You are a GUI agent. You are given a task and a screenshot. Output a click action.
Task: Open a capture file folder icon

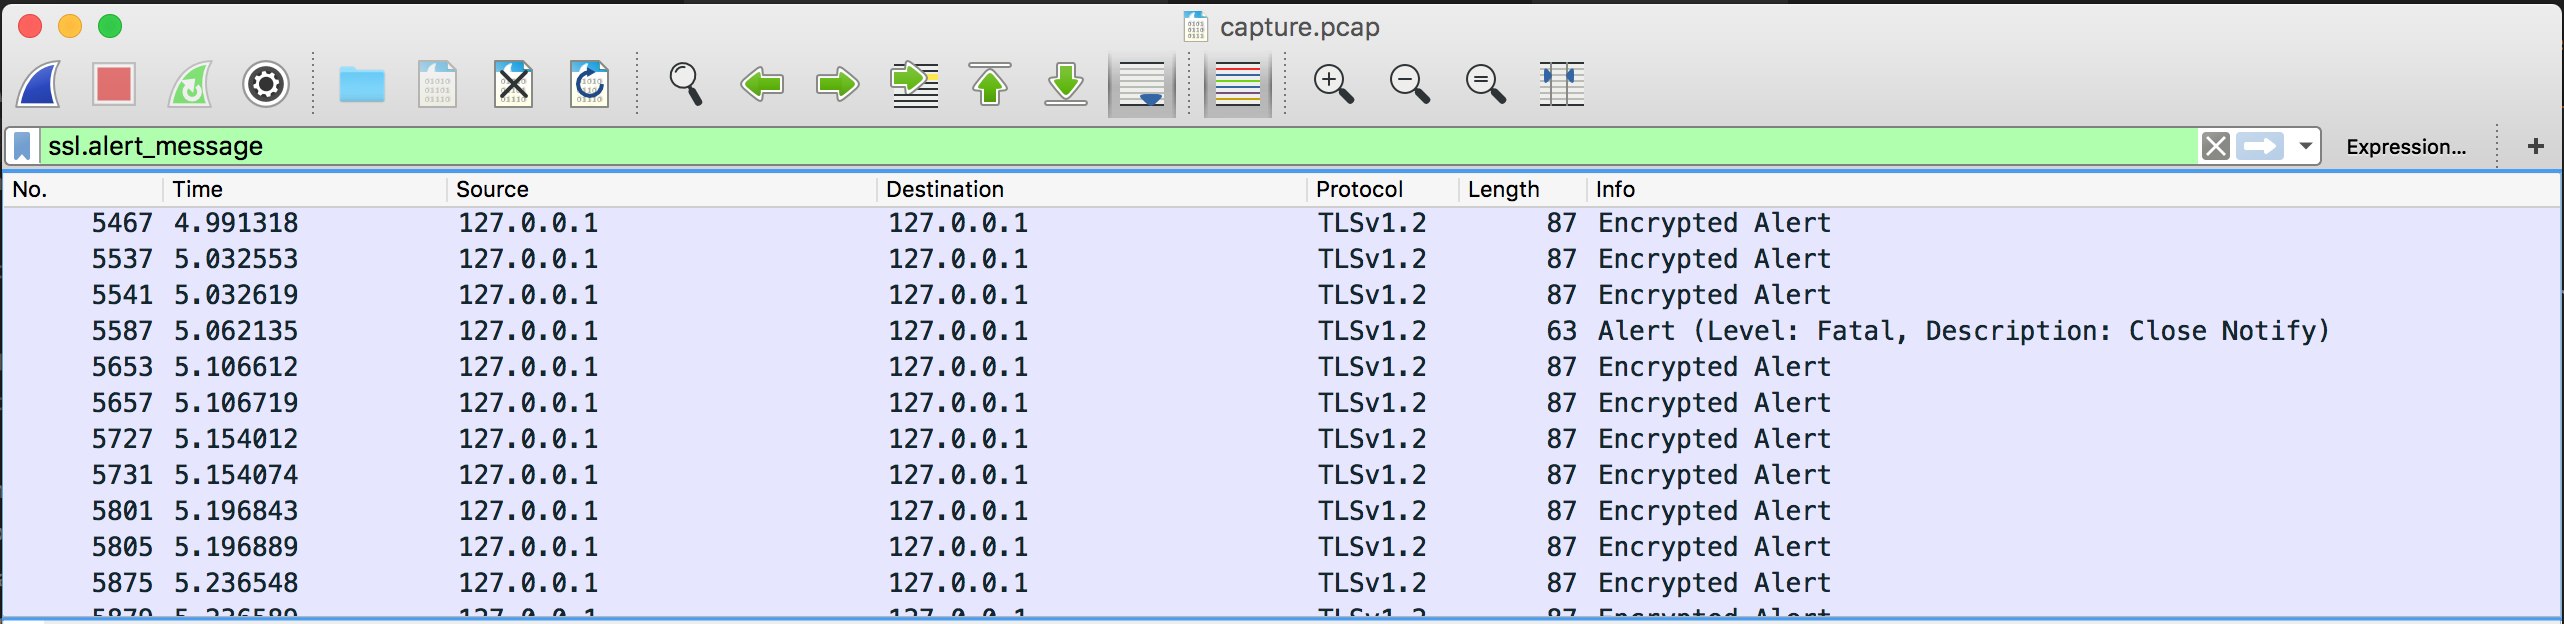pyautogui.click(x=361, y=85)
